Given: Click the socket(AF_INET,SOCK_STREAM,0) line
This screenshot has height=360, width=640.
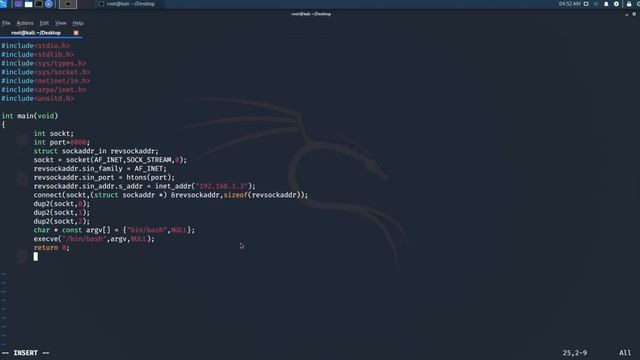Looking at the screenshot, I should coord(110,160).
